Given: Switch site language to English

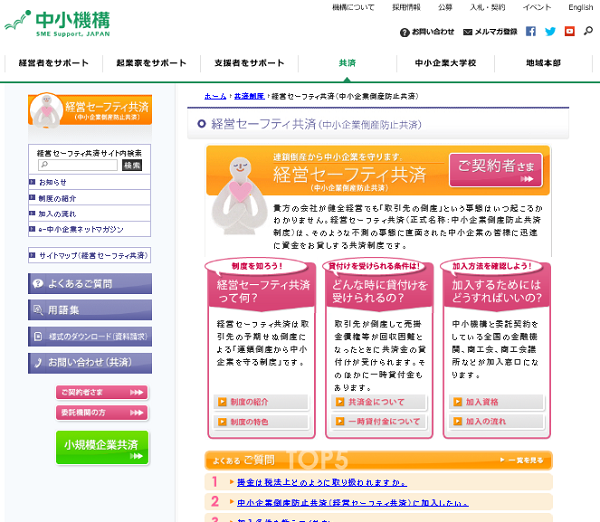Looking at the screenshot, I should tap(580, 7).
